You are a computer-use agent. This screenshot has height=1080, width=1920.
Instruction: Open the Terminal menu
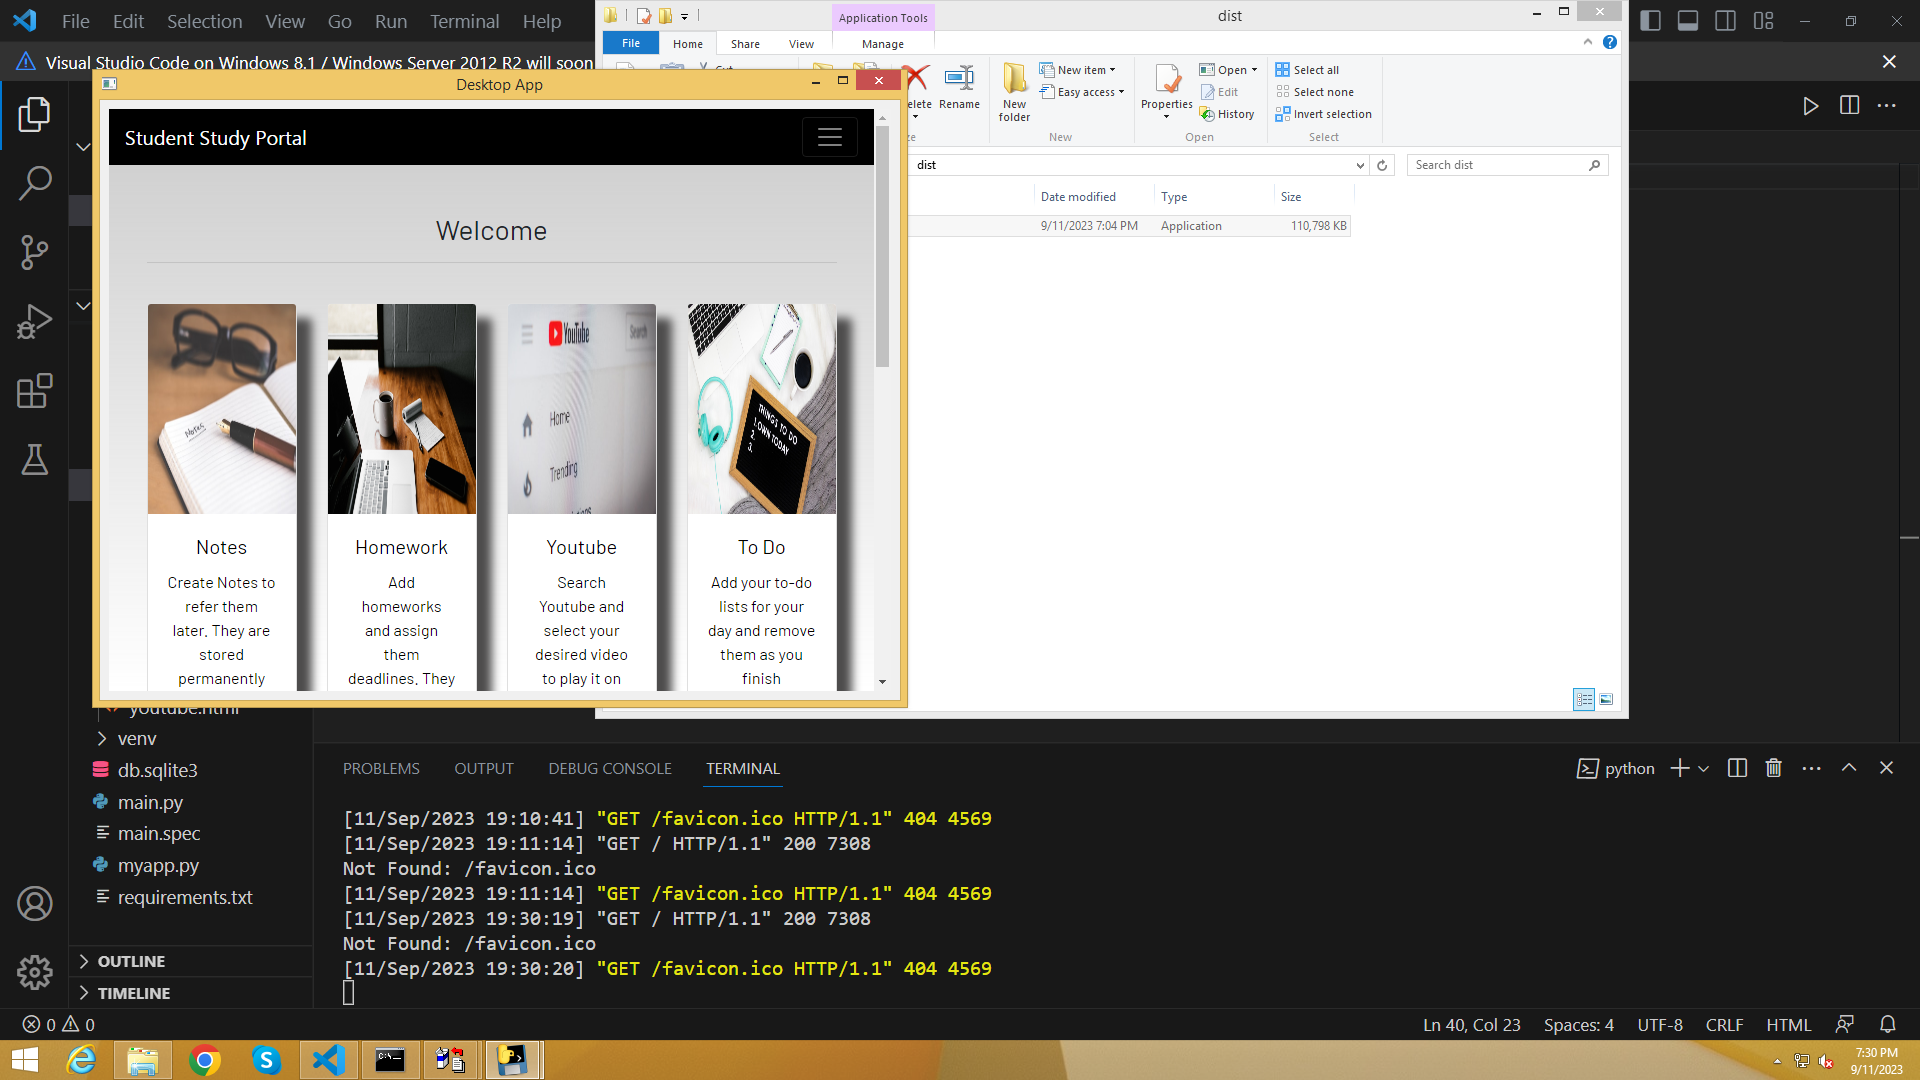(464, 21)
